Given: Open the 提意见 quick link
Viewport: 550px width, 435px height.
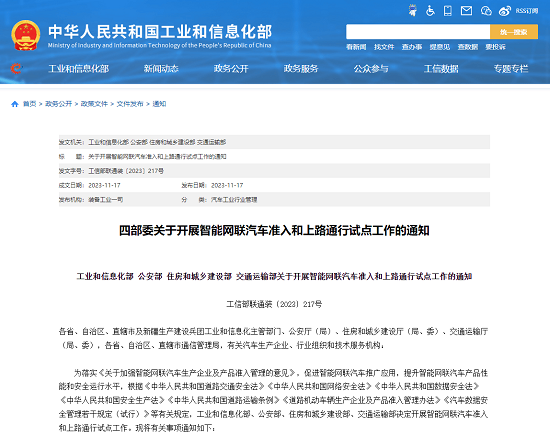Looking at the screenshot, I should coord(440,47).
